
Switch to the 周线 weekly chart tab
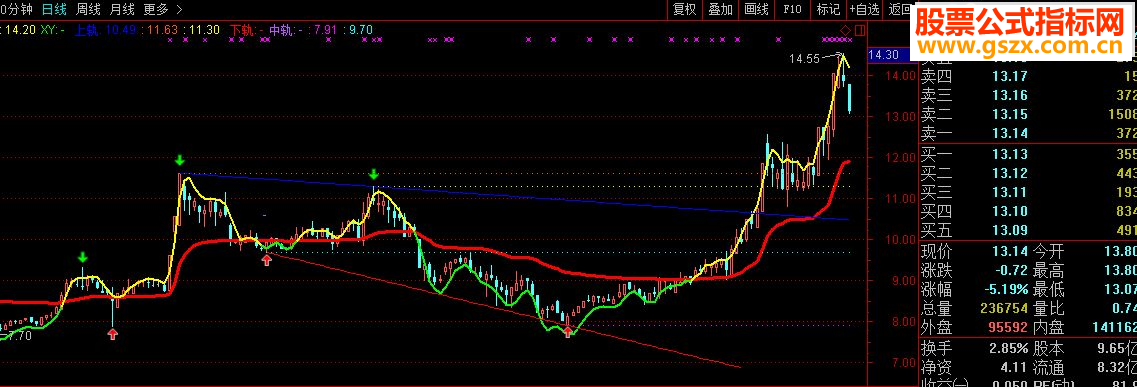(88, 9)
